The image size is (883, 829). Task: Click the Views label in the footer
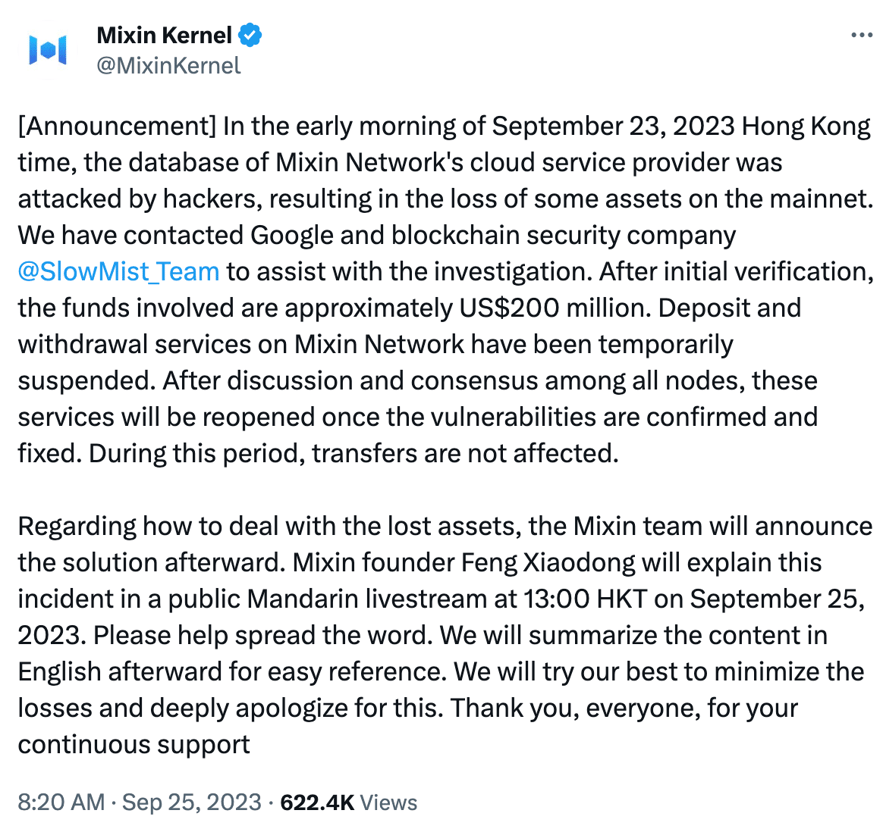coord(390,801)
